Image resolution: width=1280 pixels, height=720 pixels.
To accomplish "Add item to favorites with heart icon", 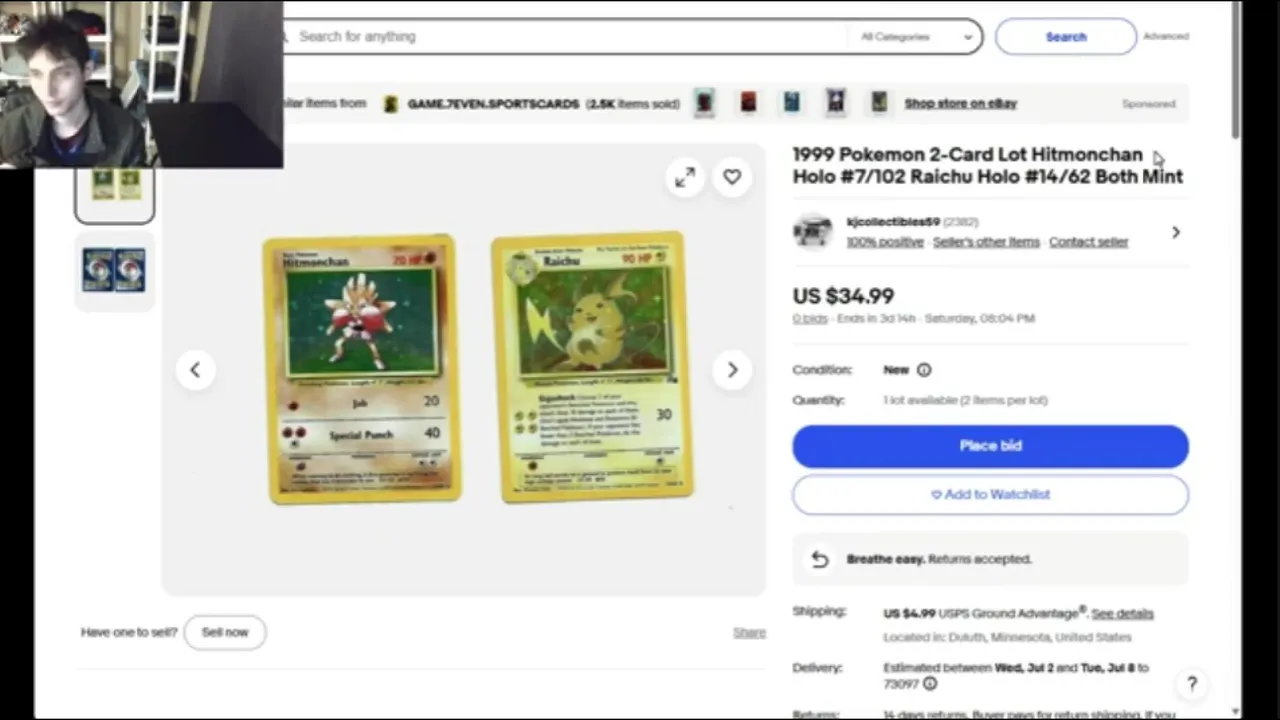I will (732, 178).
